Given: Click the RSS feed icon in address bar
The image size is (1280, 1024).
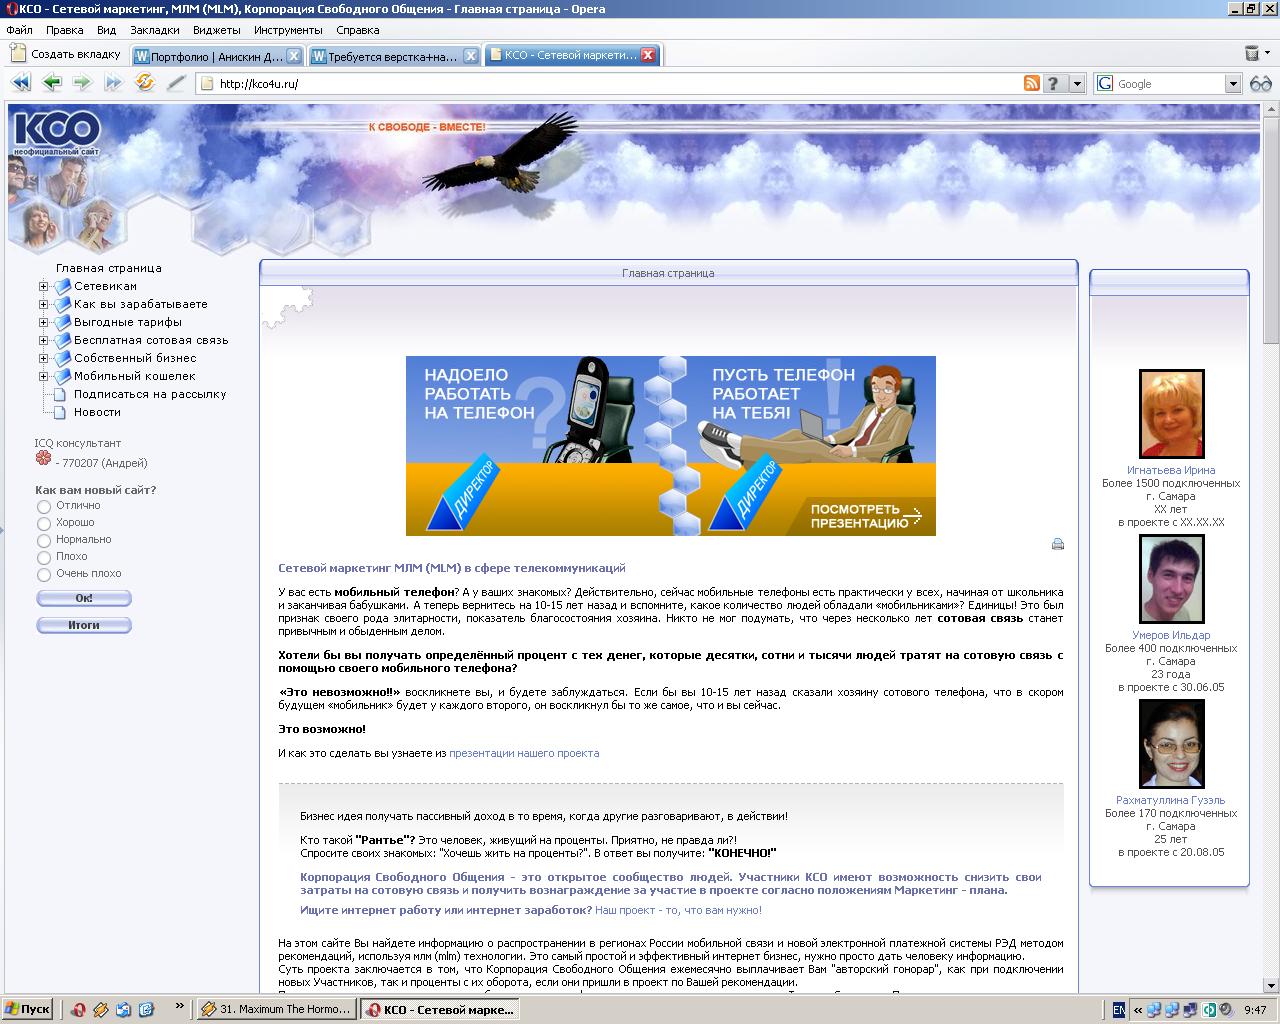Looking at the screenshot, I should coord(1032,84).
